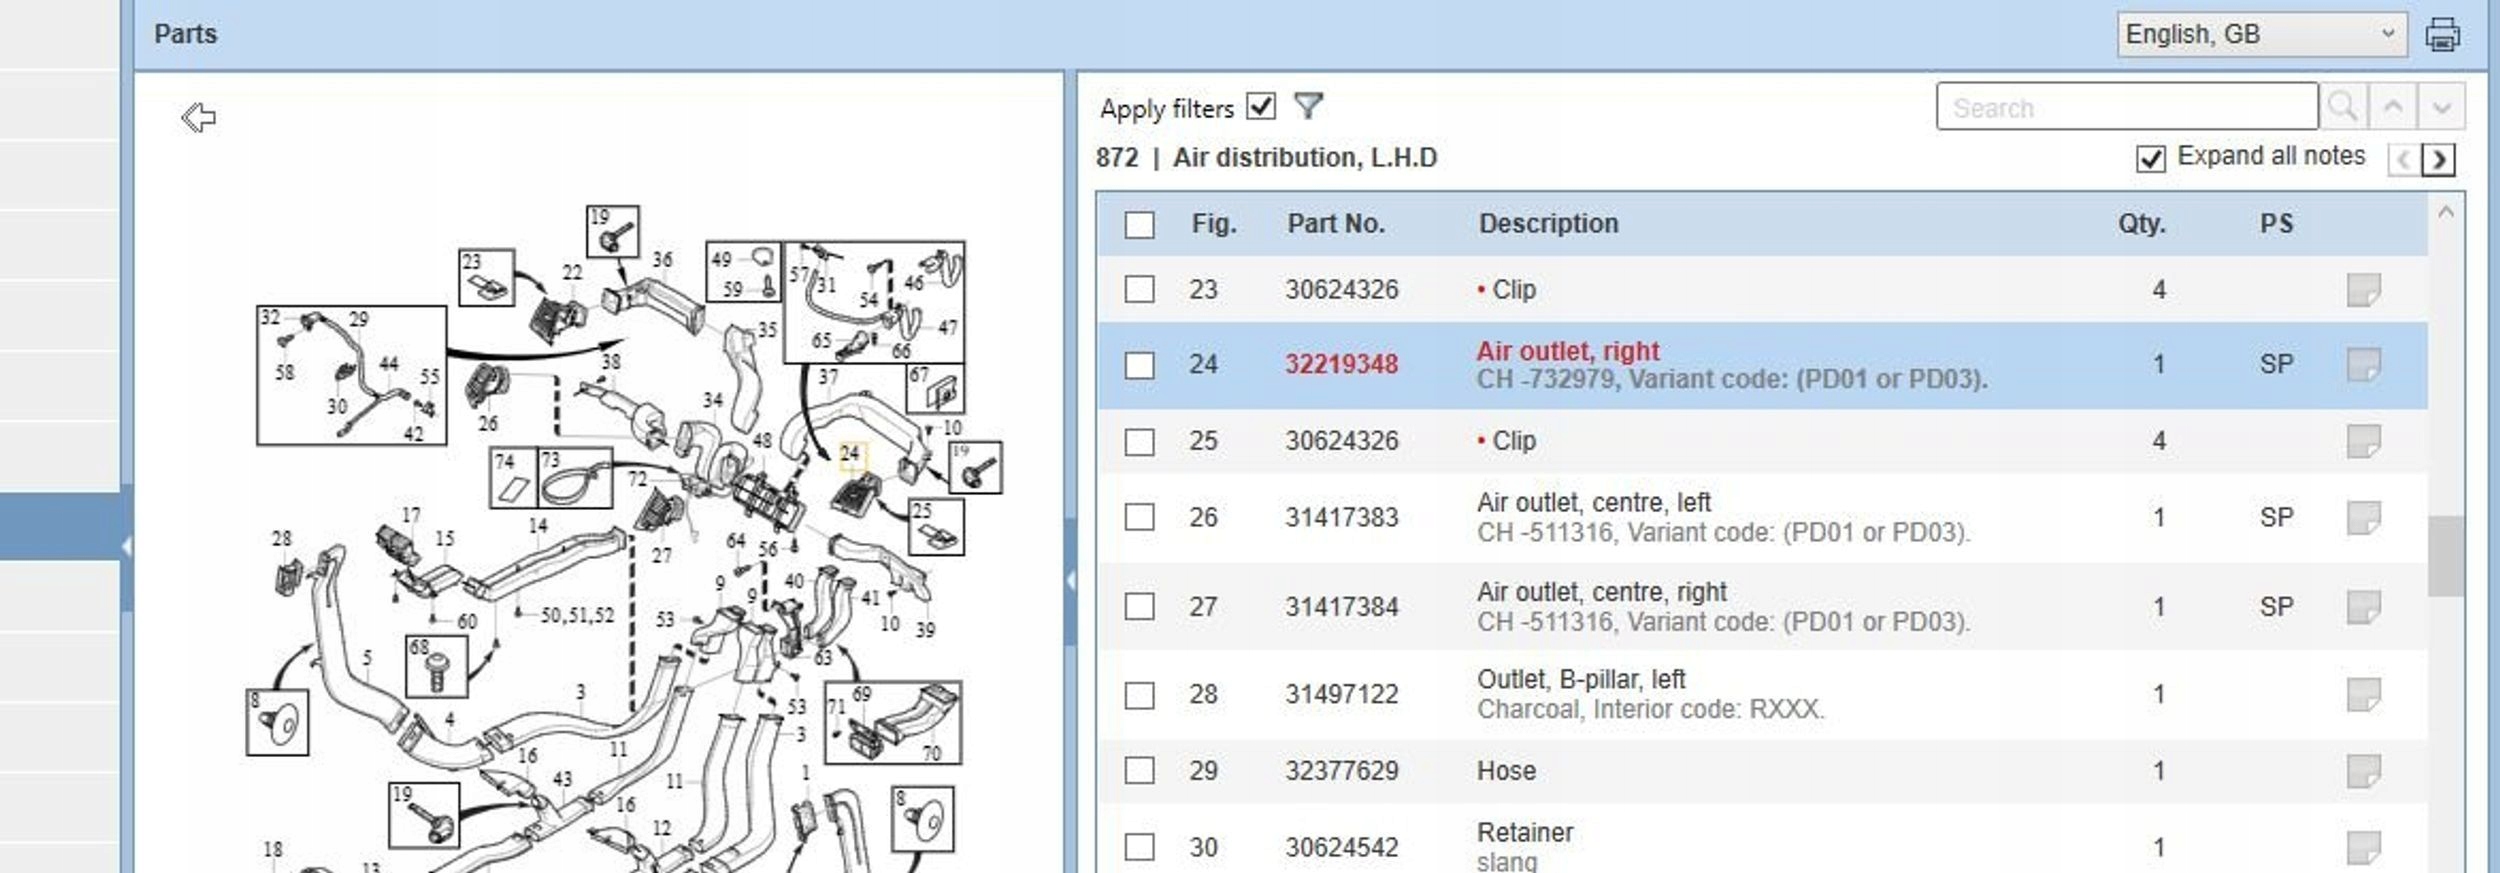
Task: Sort by PS column header
Action: pyautogui.click(x=2276, y=224)
